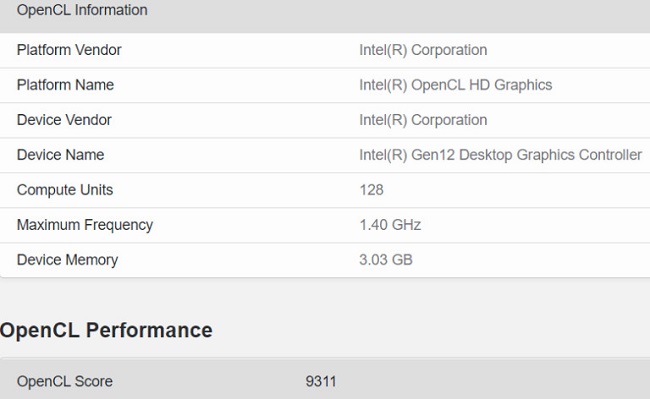Select the Device Vendor label
The height and width of the screenshot is (399, 650).
click(64, 120)
